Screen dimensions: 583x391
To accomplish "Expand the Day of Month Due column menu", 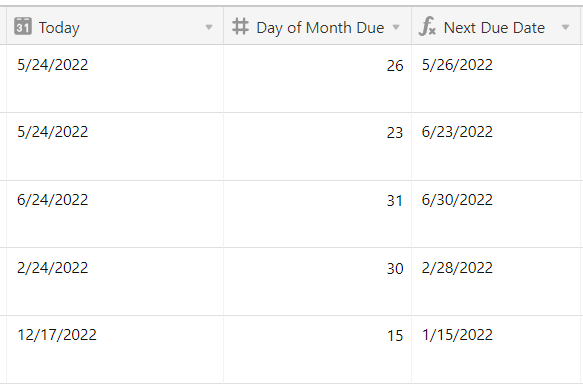I will (x=396, y=27).
